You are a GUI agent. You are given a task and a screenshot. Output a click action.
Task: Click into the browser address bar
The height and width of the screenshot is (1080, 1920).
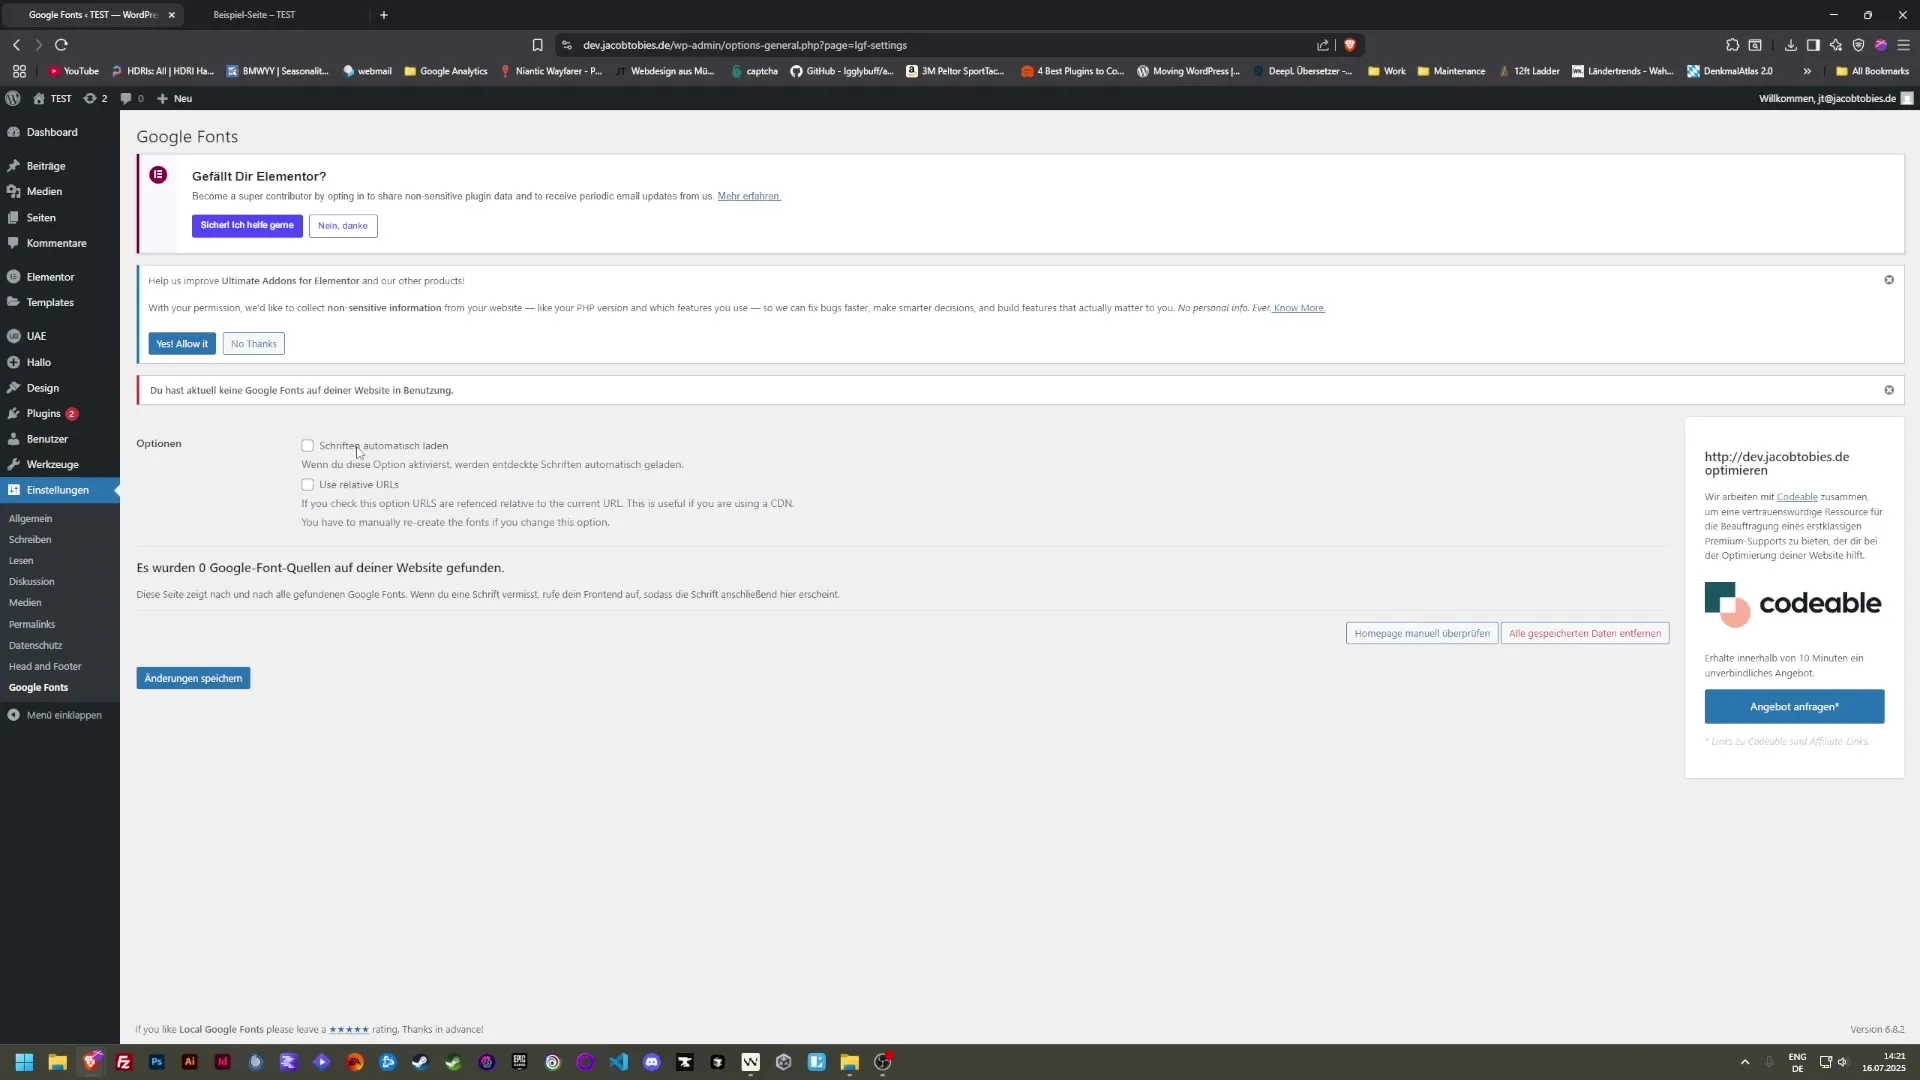[900, 45]
